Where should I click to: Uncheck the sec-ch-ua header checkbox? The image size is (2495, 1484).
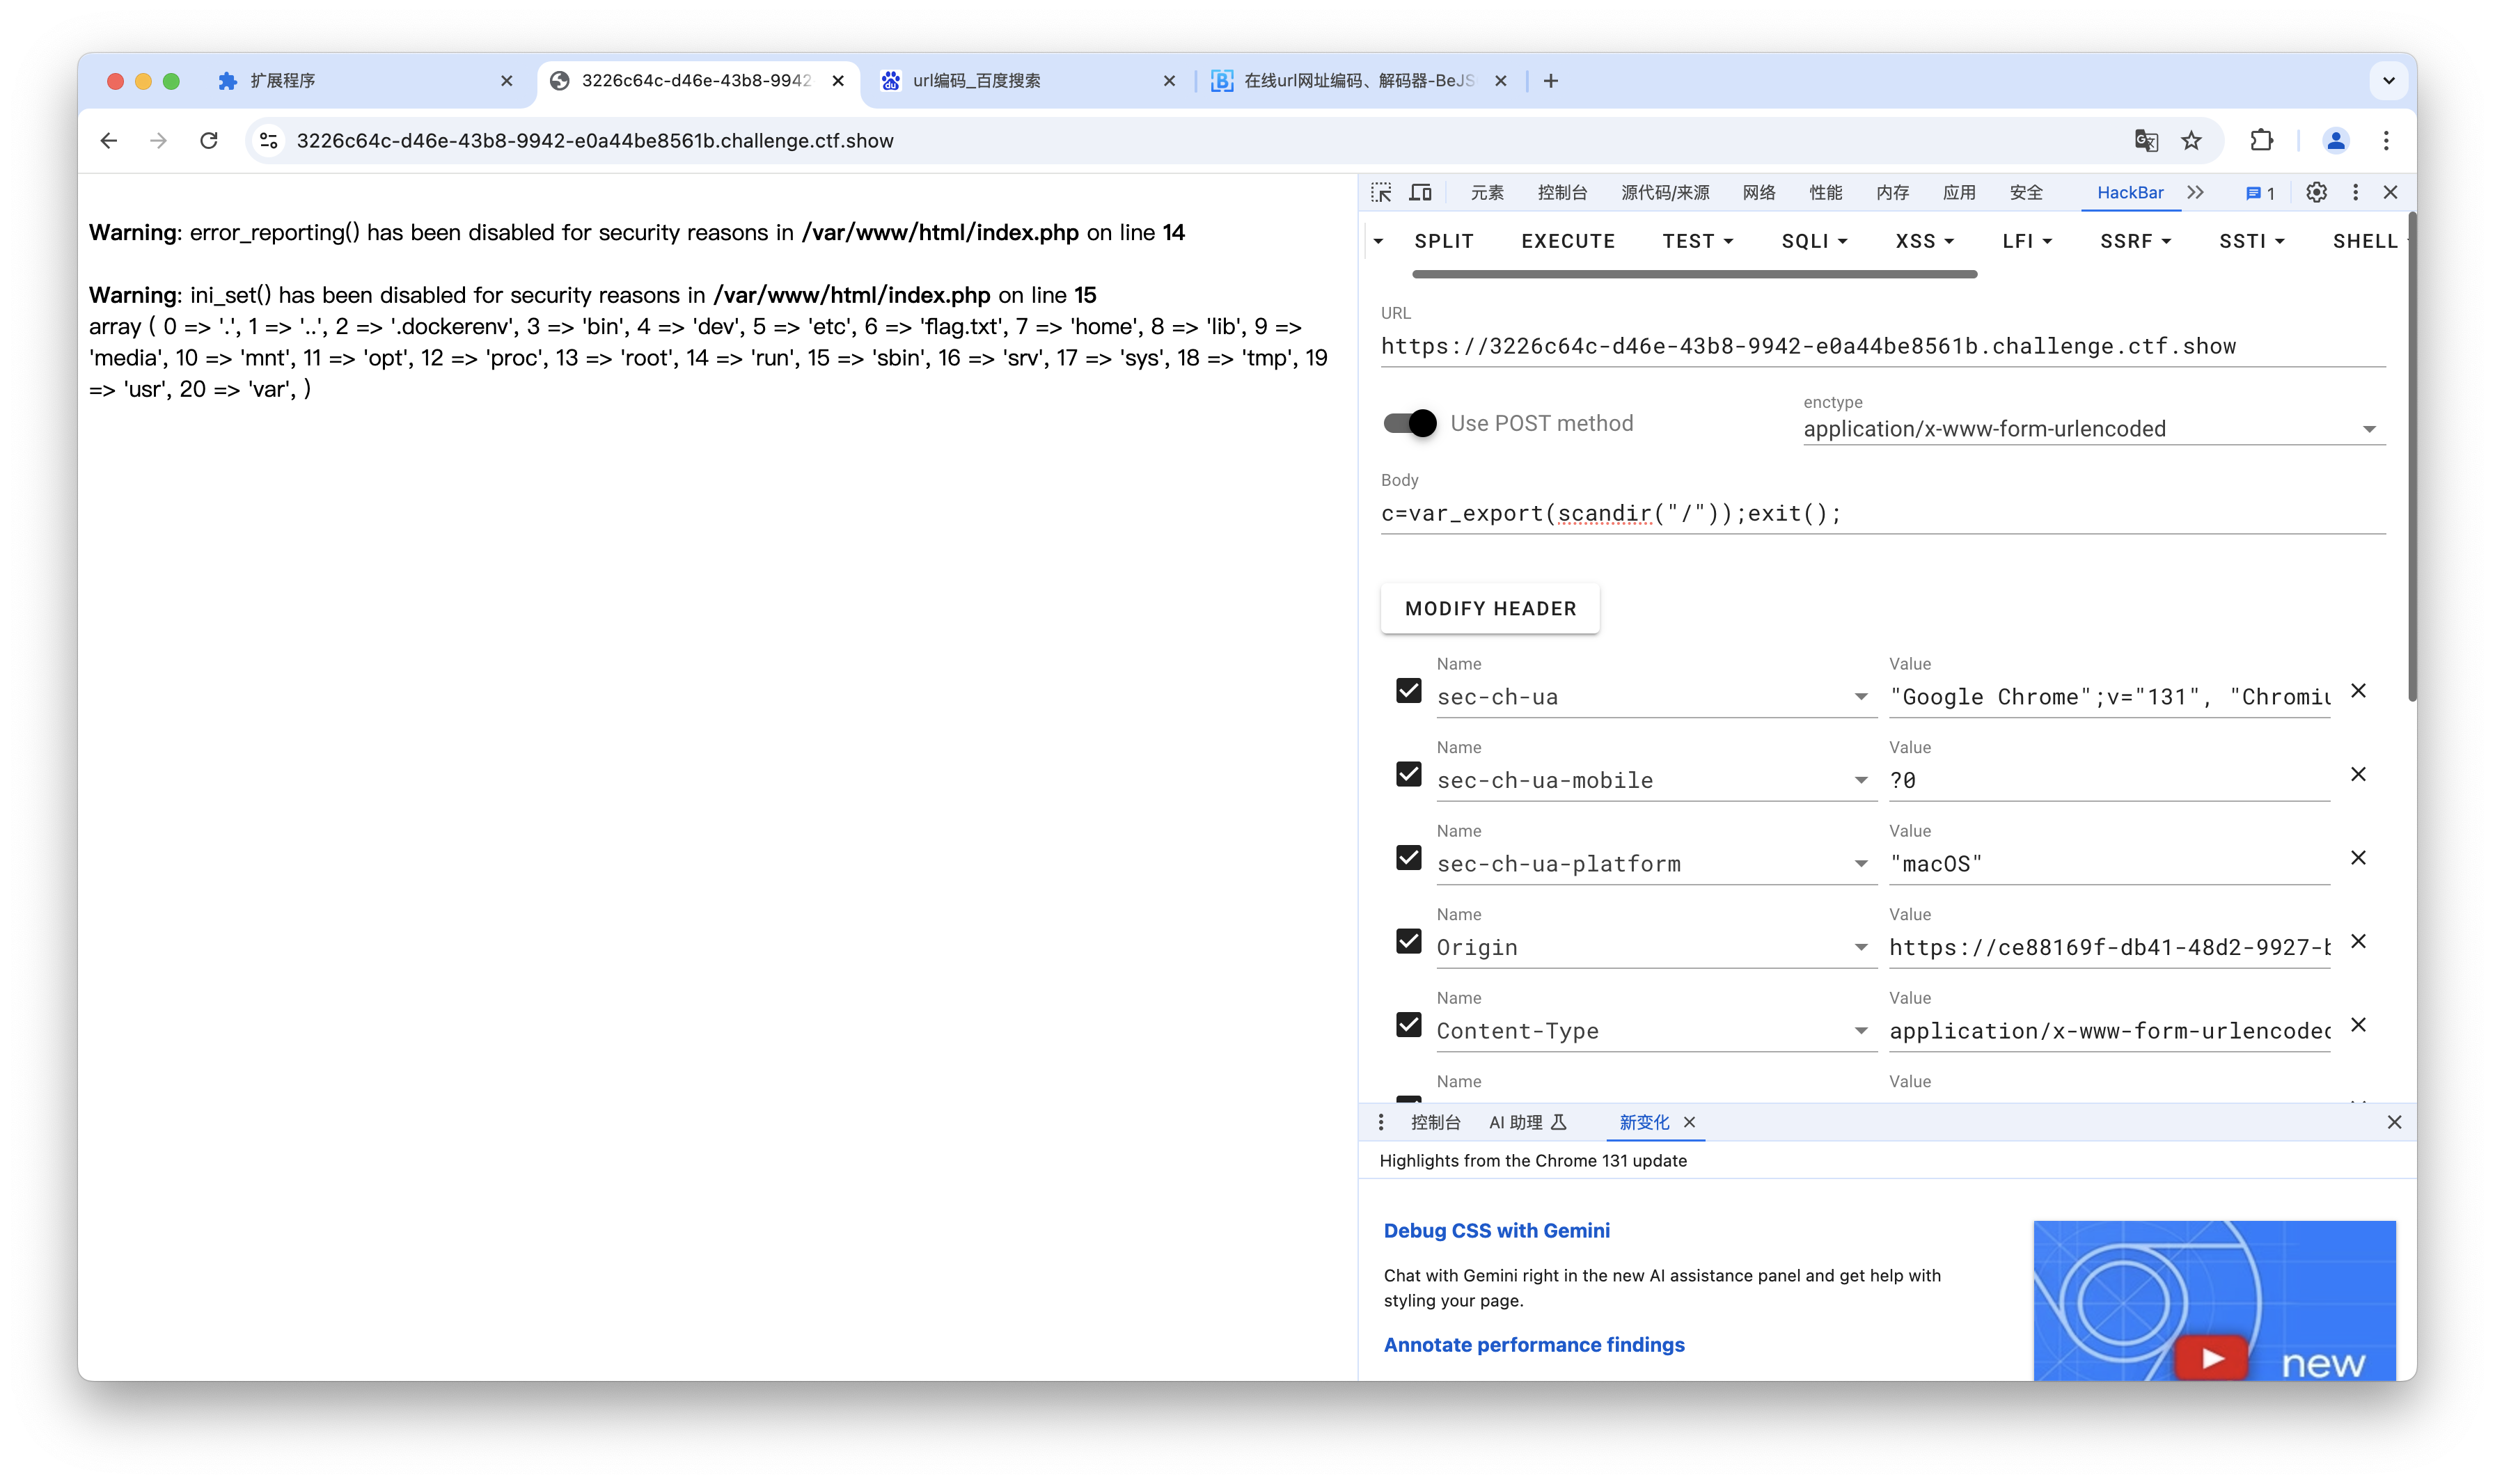click(x=1408, y=691)
